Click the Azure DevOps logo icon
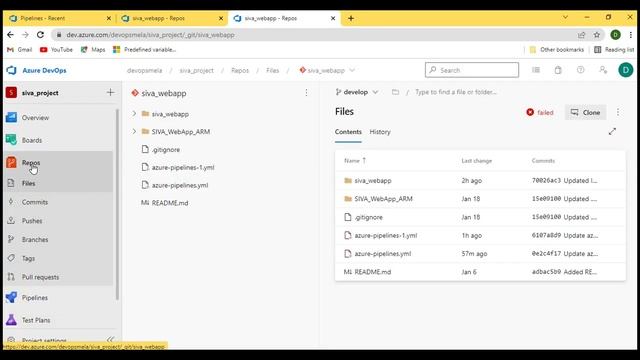The height and width of the screenshot is (360, 640). [11, 70]
